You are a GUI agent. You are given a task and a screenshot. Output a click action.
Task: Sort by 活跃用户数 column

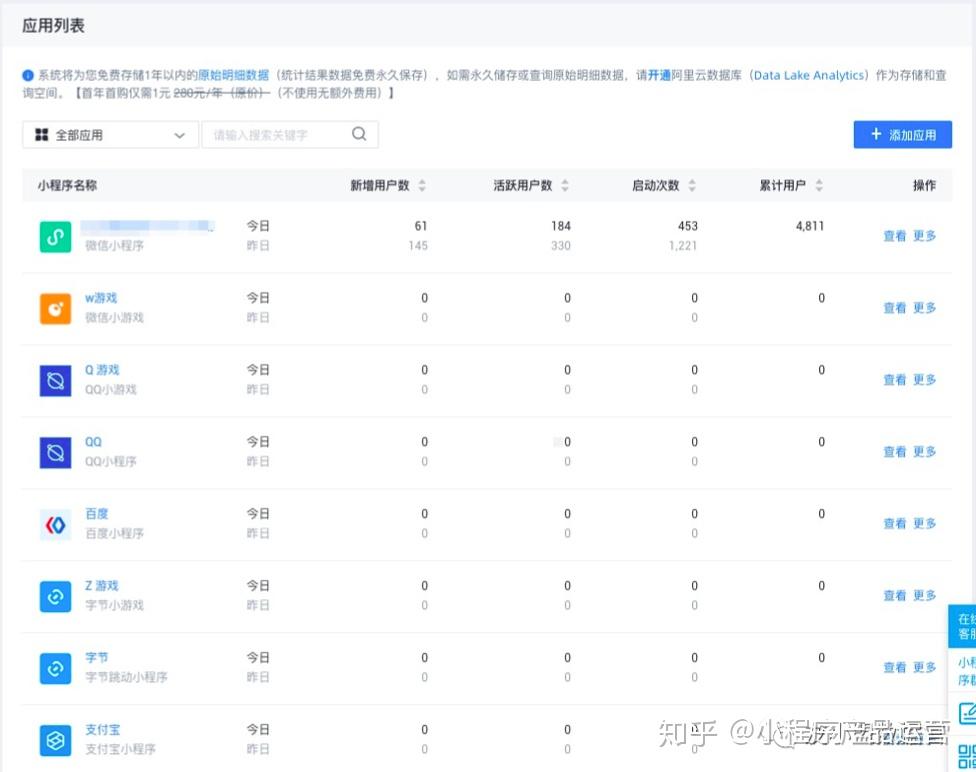tap(565, 186)
